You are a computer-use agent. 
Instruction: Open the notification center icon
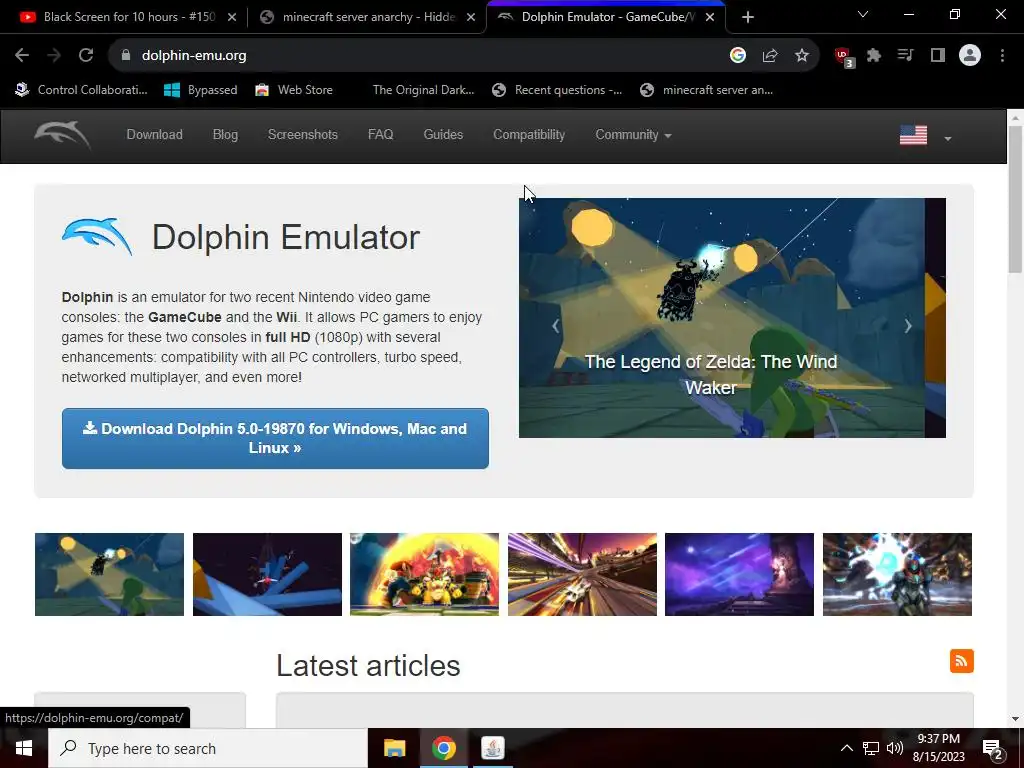(x=993, y=750)
